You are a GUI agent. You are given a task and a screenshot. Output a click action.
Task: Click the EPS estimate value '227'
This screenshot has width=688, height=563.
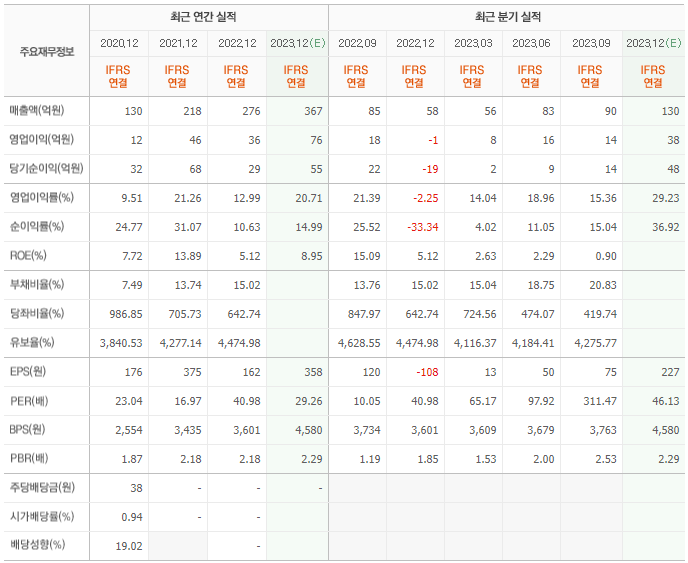point(670,373)
